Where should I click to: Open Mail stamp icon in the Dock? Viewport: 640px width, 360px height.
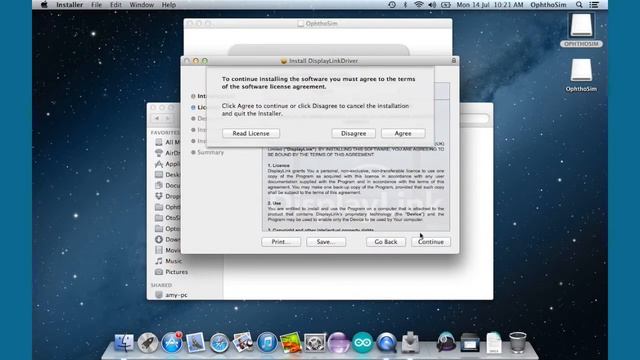tap(195, 342)
